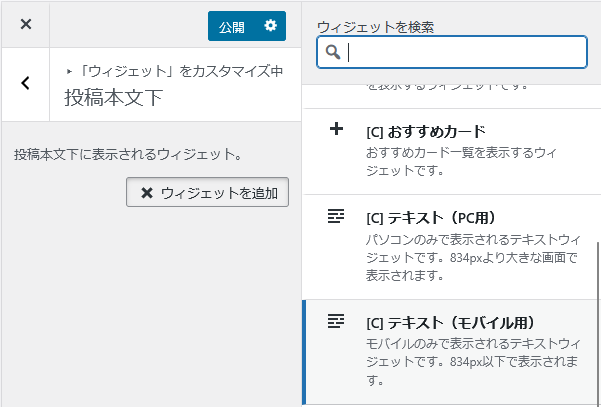Click the plus icon beside おすすめカード
The image size is (601, 407).
[336, 130]
